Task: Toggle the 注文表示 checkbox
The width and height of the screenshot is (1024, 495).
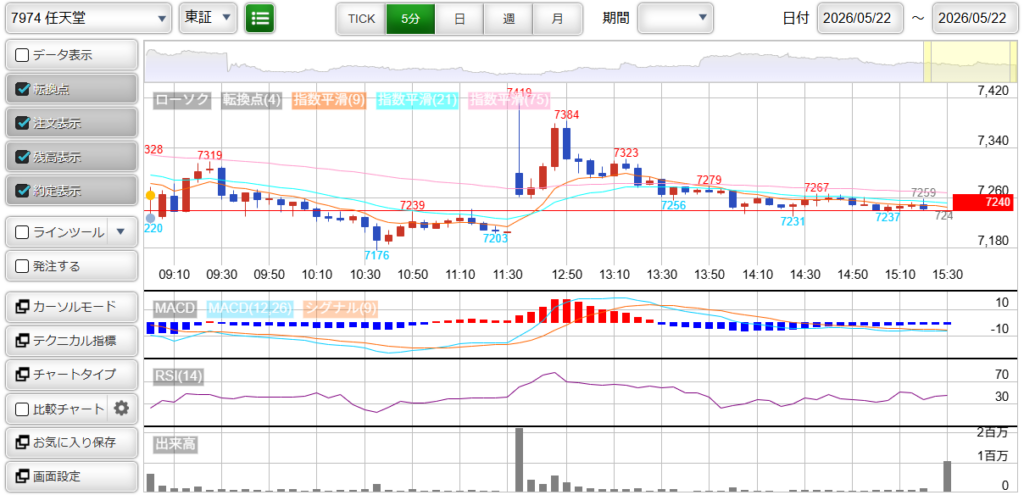Action: 22,123
